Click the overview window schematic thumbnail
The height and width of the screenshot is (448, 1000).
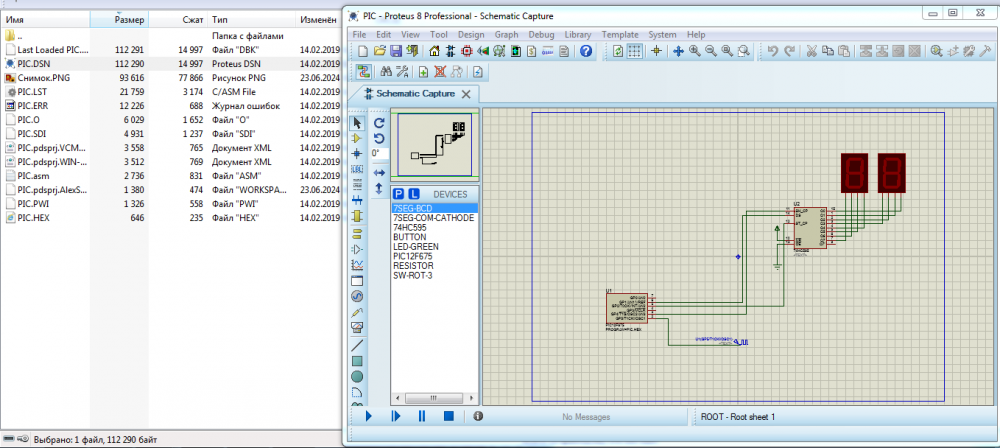[435, 145]
